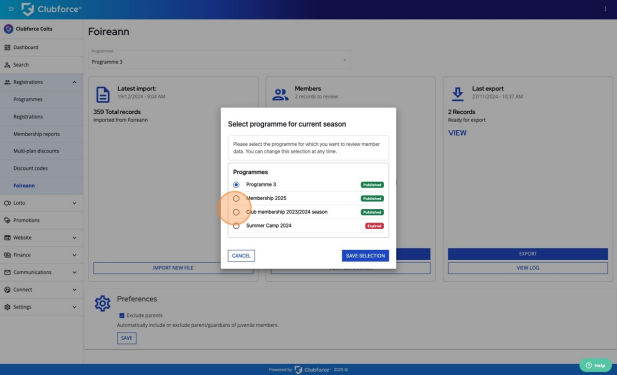Click the footer Clubforce logo
Image resolution: width=617 pixels, height=375 pixels.
coord(312,370)
